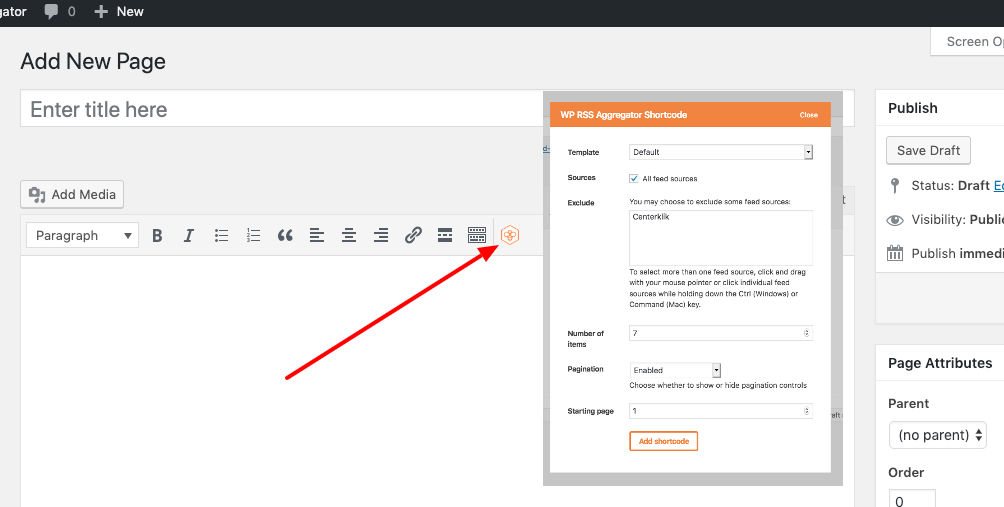This screenshot has height=507, width=1004.
Task: Click the plus New item in admin bar
Action: [x=119, y=12]
